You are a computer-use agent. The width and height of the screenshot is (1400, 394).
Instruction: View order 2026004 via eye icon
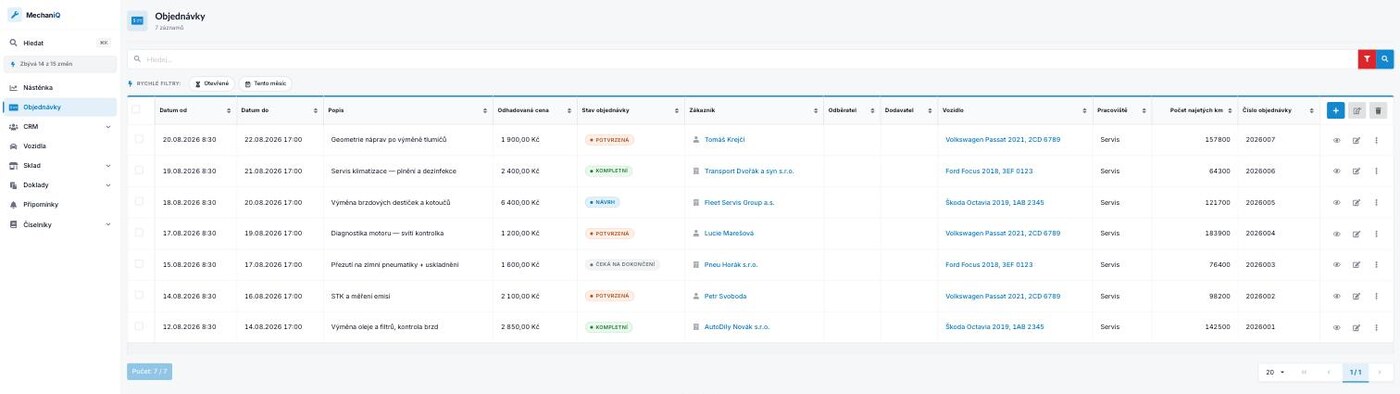point(1336,233)
